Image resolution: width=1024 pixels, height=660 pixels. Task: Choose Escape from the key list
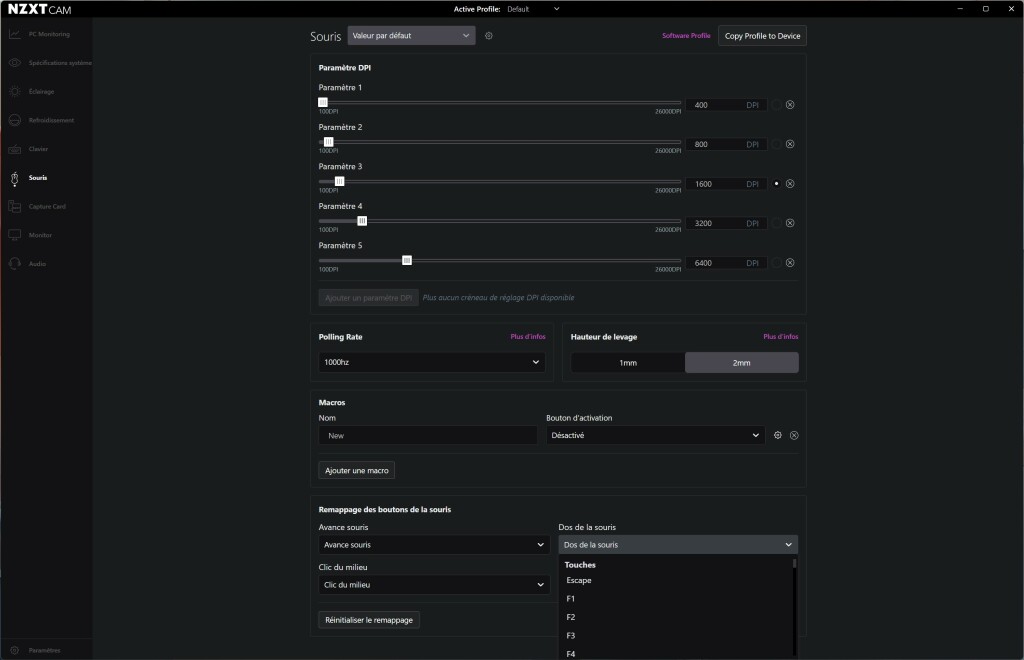coord(578,580)
